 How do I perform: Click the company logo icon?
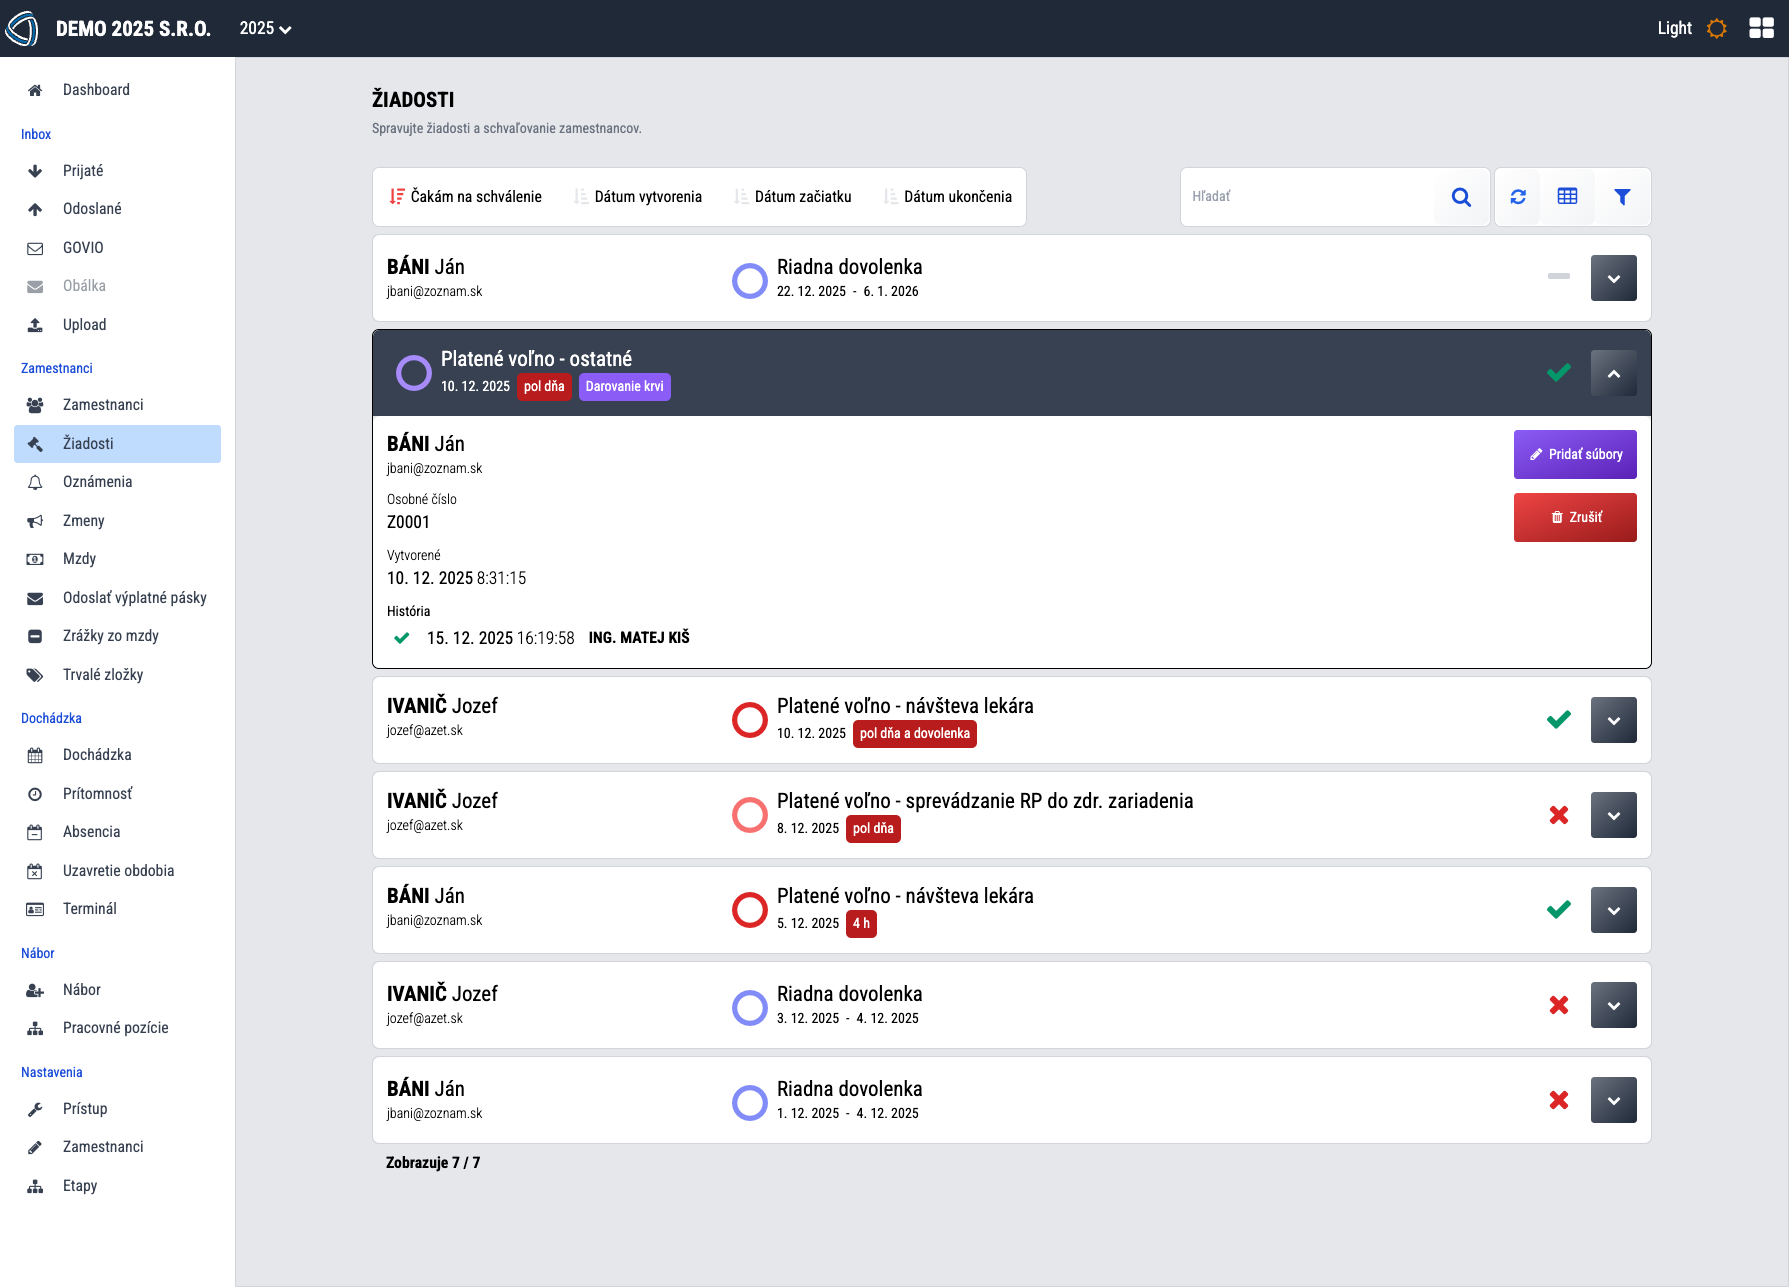pyautogui.click(x=22, y=28)
